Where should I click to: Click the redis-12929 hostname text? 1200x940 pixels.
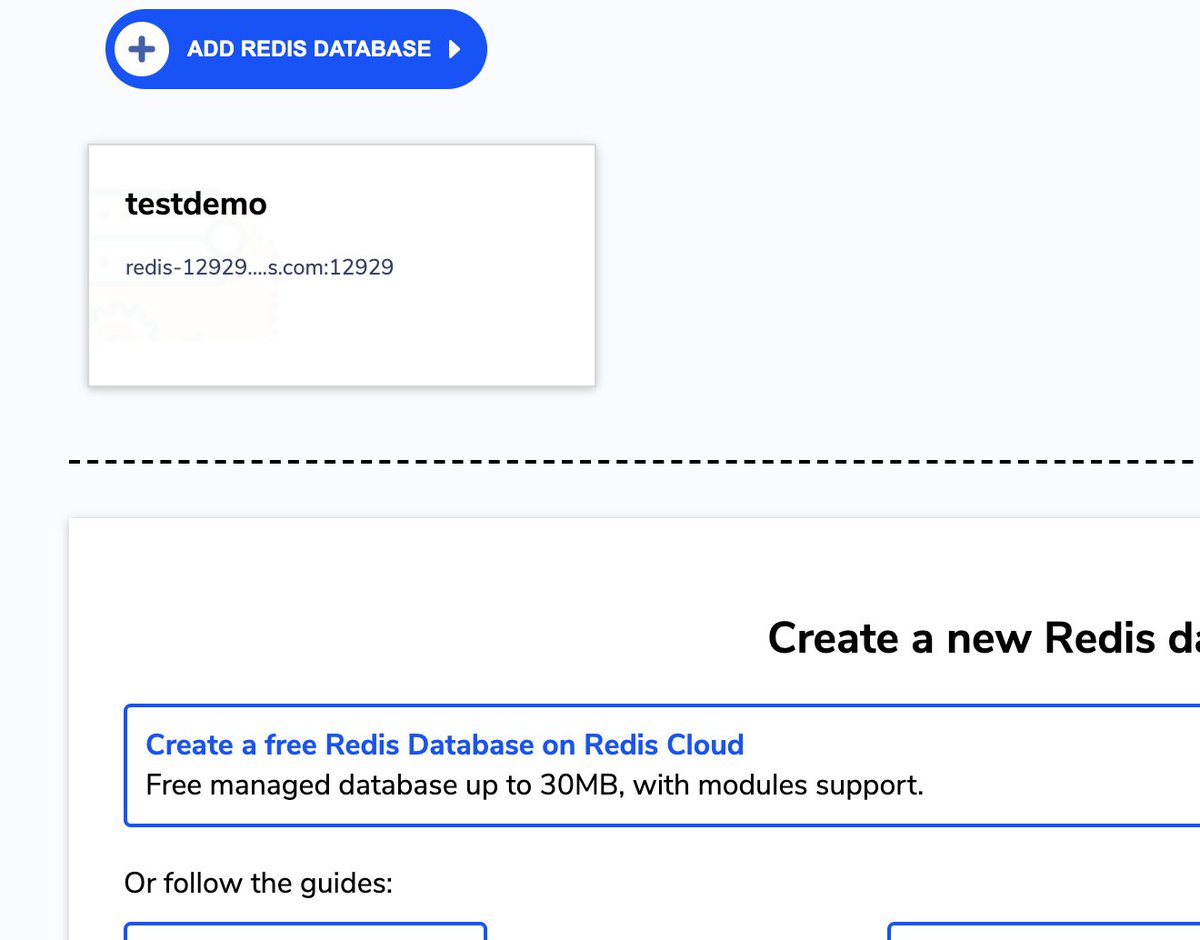pyautogui.click(x=260, y=267)
